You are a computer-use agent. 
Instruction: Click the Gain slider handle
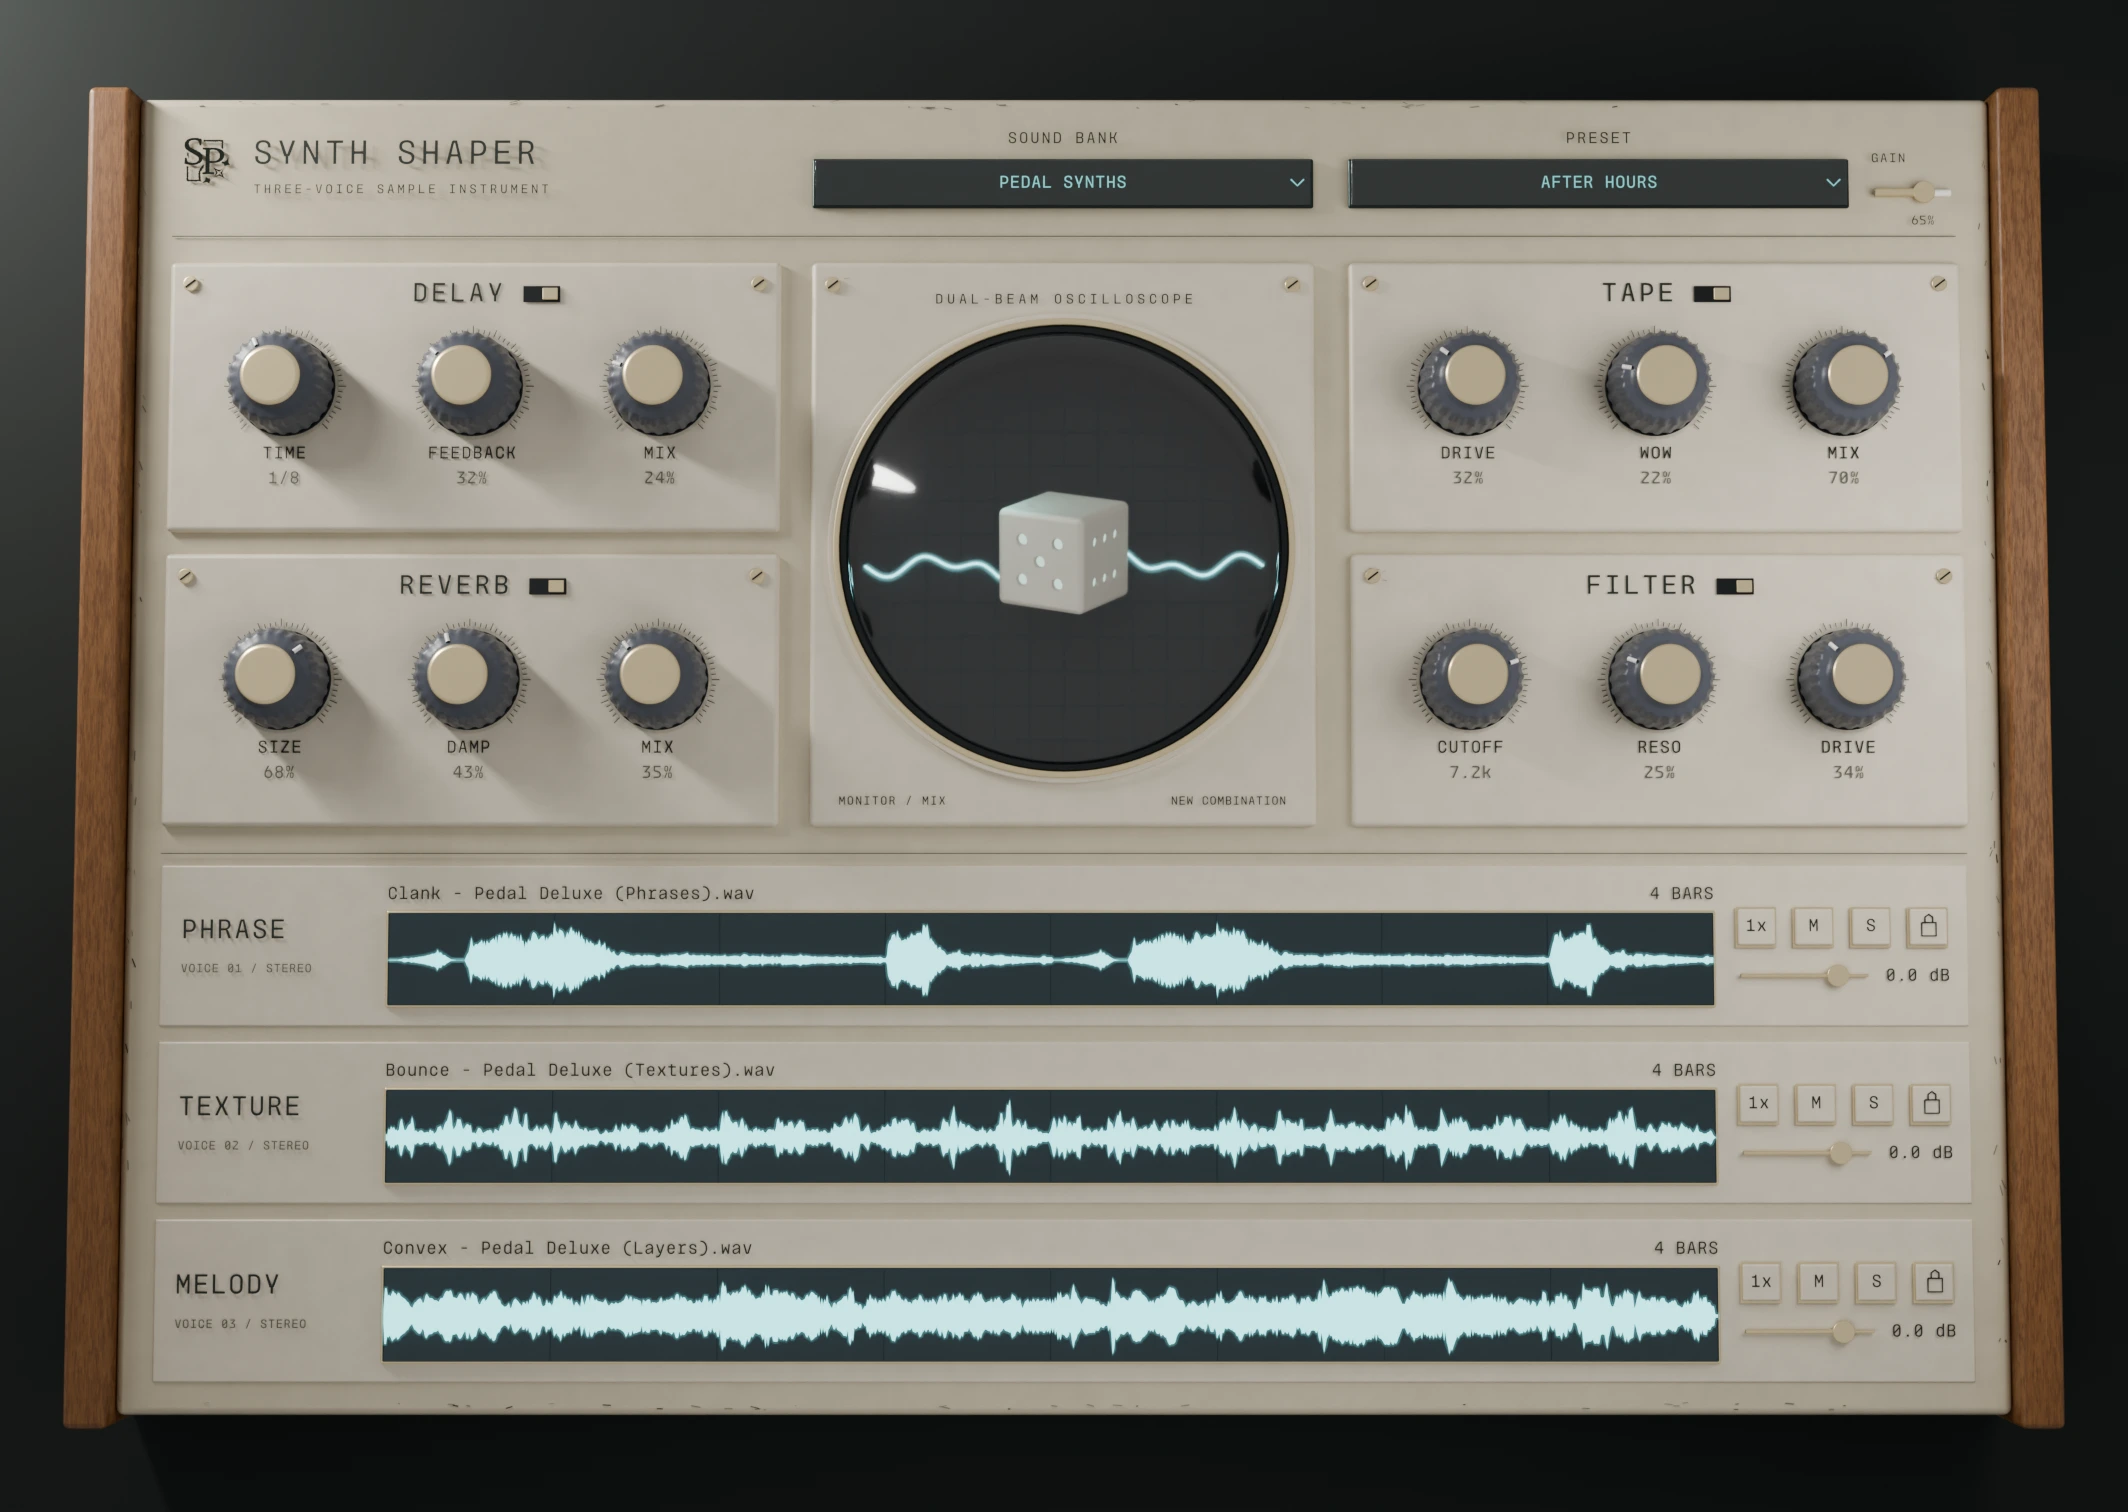click(x=1921, y=191)
